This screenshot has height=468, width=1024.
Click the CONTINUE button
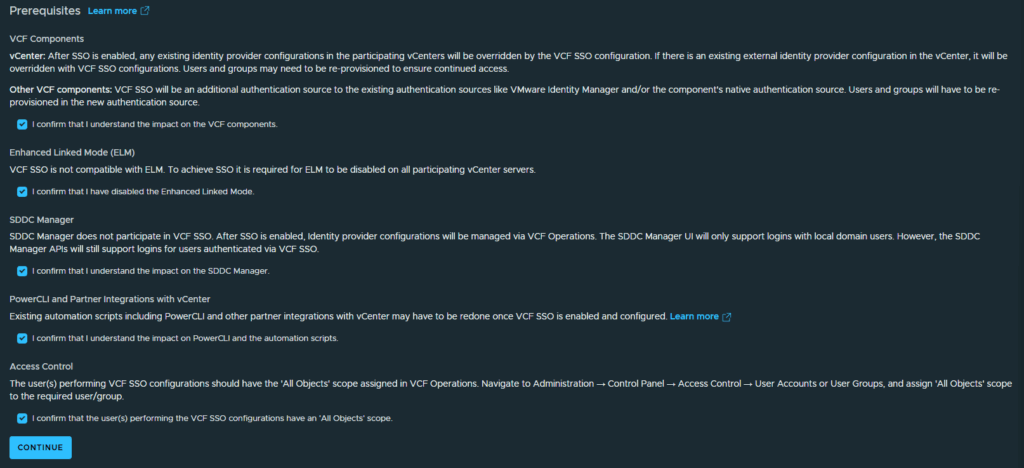[x=40, y=448]
